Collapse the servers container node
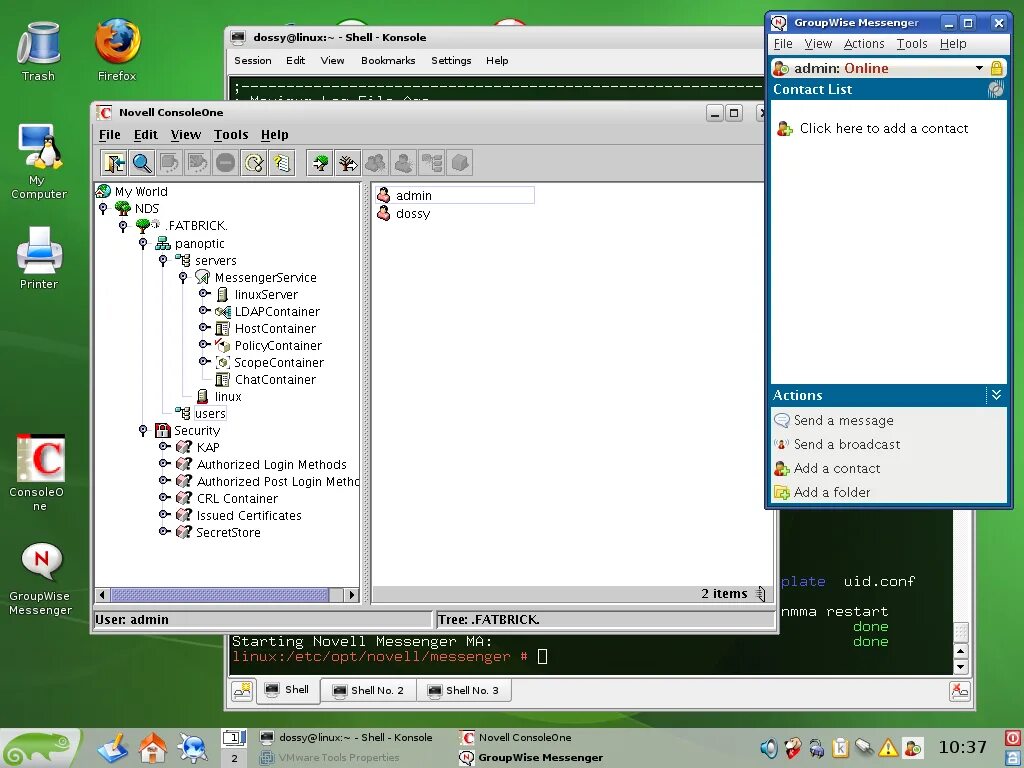The height and width of the screenshot is (768, 1024). click(163, 260)
